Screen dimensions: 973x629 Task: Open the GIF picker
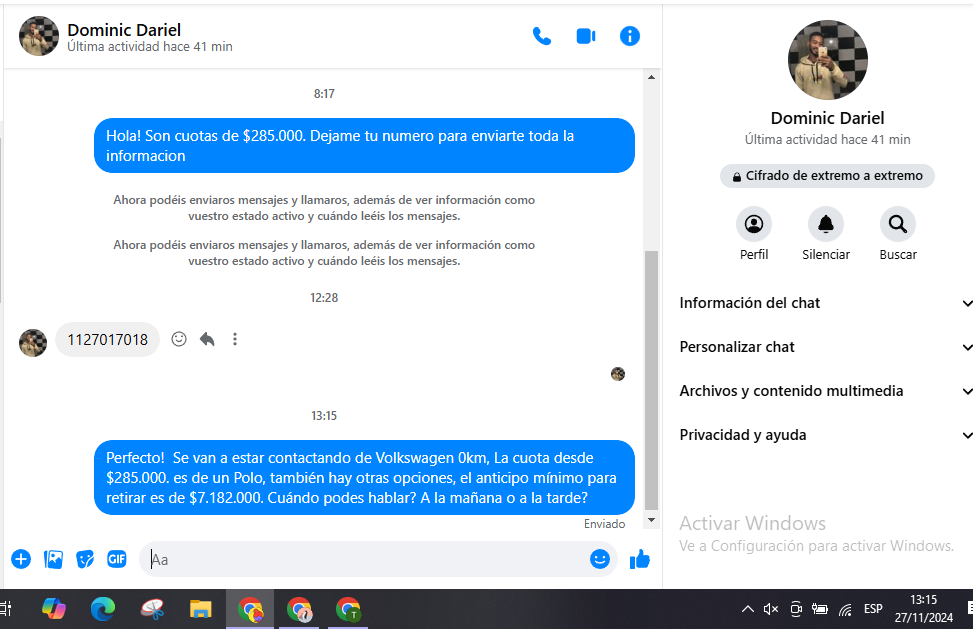point(117,559)
